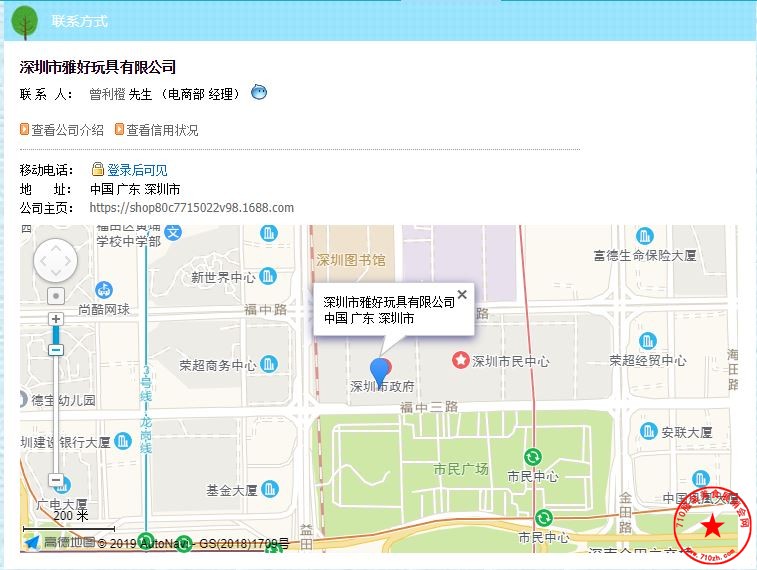Image resolution: width=757 pixels, height=570 pixels.
Task: Click the lock icon next to 登录后可见
Action: pyautogui.click(x=98, y=169)
